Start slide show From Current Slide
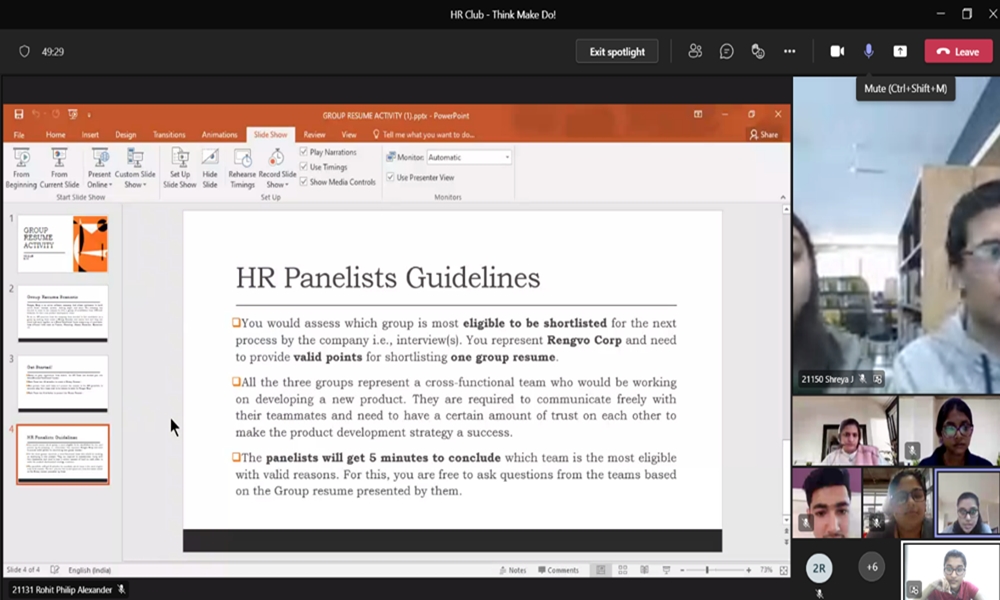Viewport: 1000px width, 600px height. click(59, 168)
